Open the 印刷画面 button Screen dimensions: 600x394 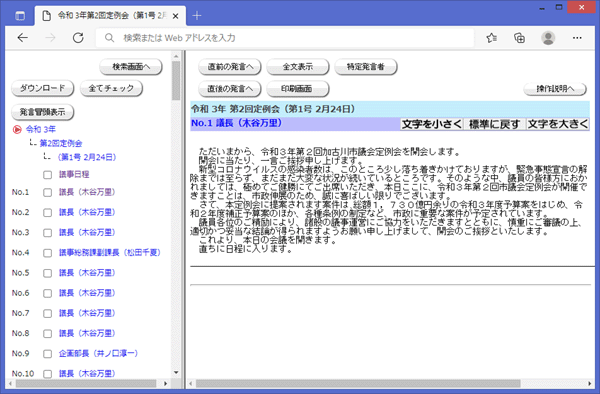click(x=298, y=89)
